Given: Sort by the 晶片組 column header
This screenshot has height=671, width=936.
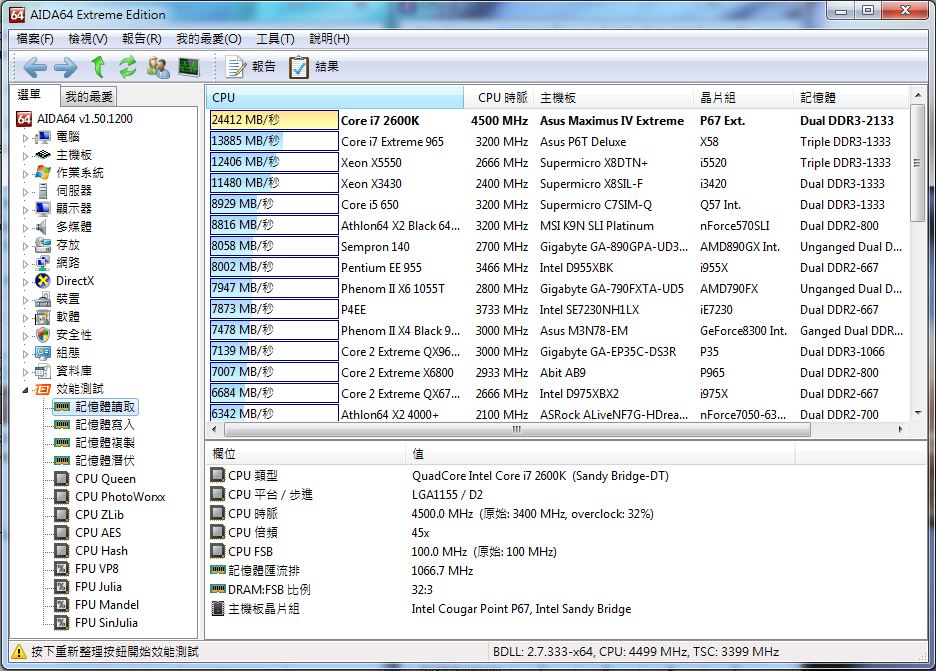Looking at the screenshot, I should (744, 97).
